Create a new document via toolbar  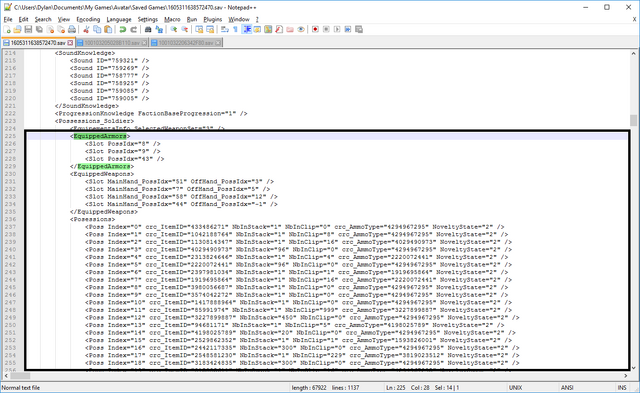[x=7, y=29]
